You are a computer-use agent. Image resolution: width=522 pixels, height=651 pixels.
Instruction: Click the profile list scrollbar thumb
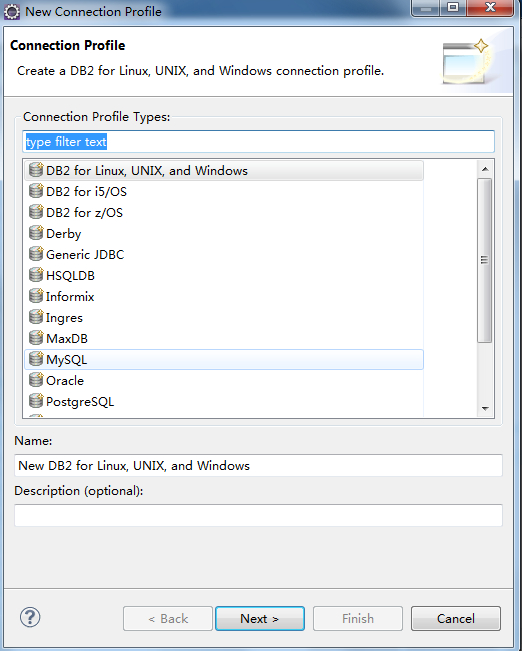pyautogui.click(x=485, y=260)
